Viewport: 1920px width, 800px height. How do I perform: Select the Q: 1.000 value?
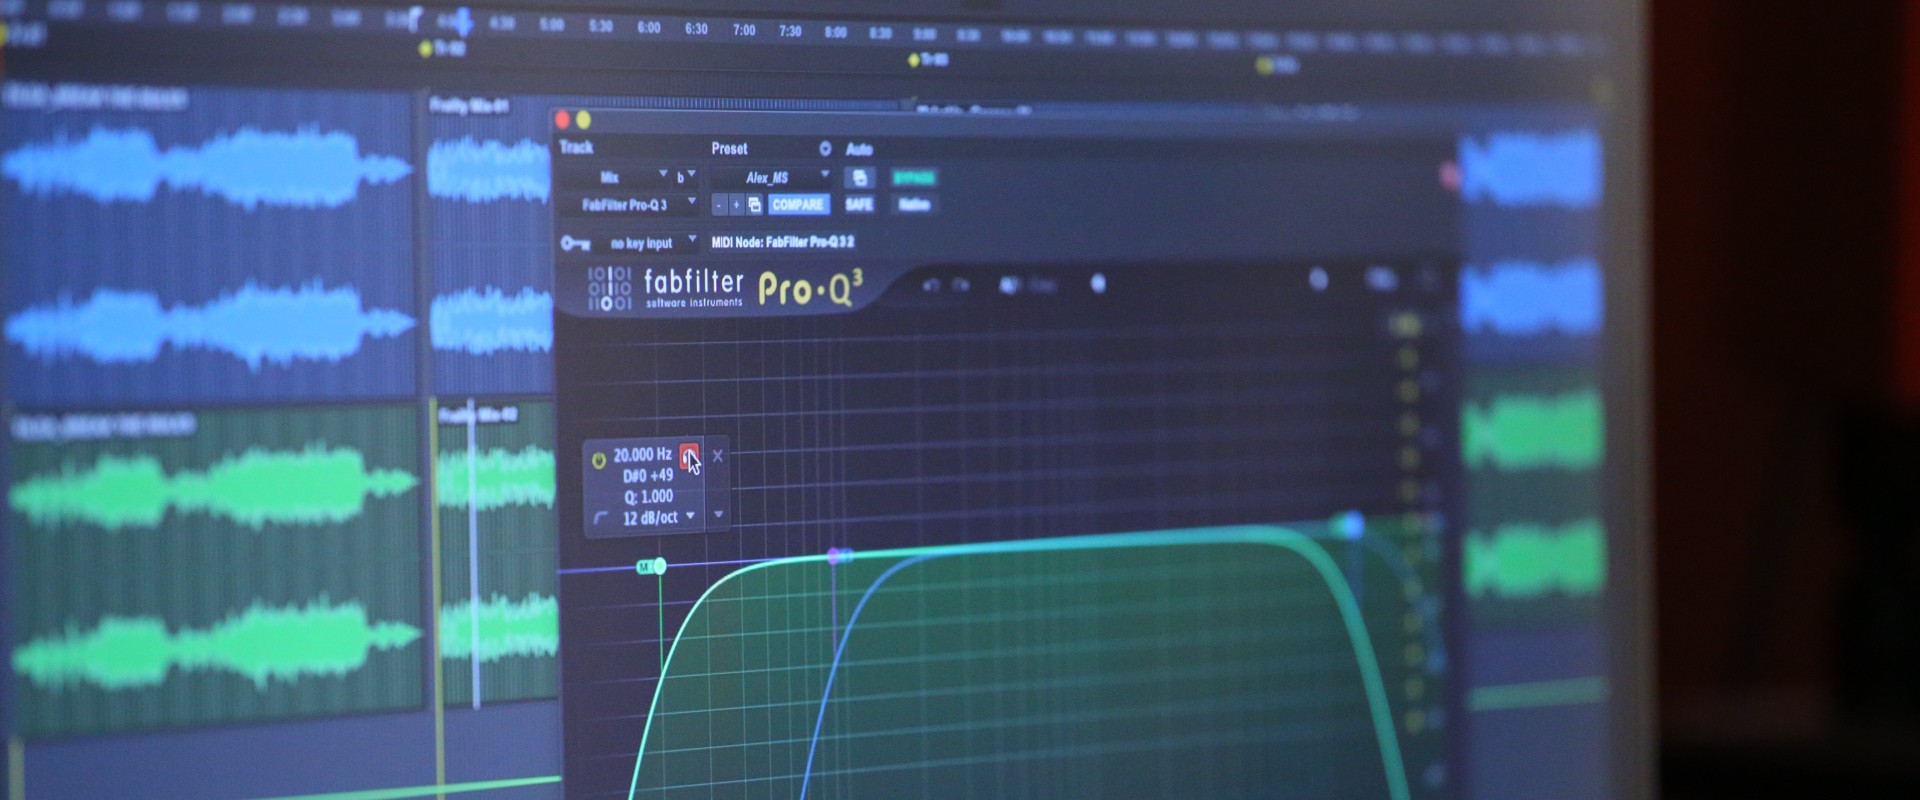pyautogui.click(x=648, y=497)
